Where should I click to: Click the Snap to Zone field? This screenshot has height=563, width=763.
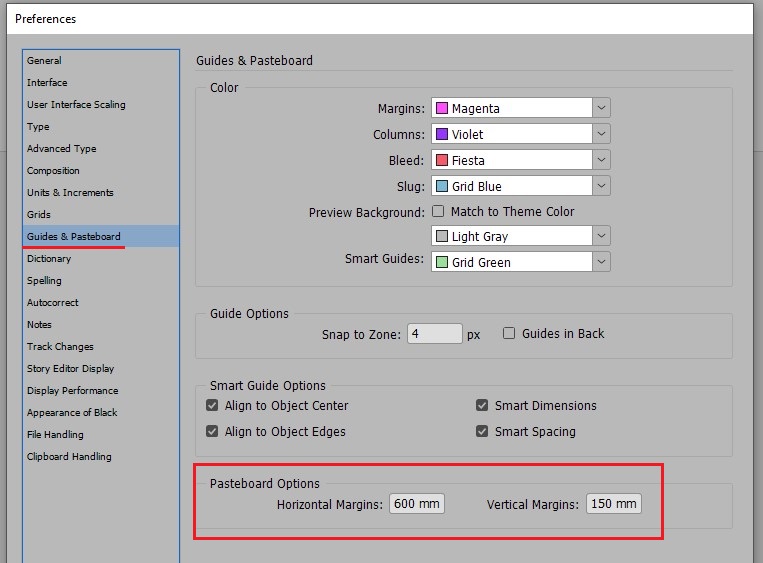pyautogui.click(x=434, y=334)
